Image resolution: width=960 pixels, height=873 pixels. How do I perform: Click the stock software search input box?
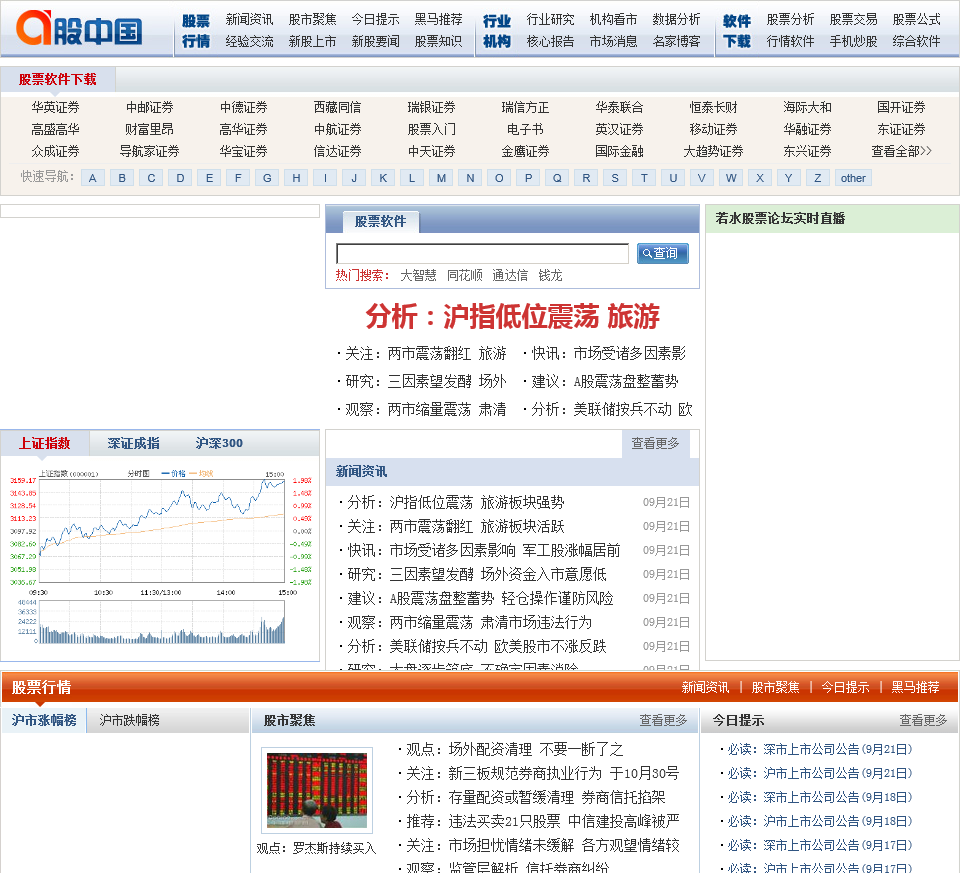click(482, 253)
